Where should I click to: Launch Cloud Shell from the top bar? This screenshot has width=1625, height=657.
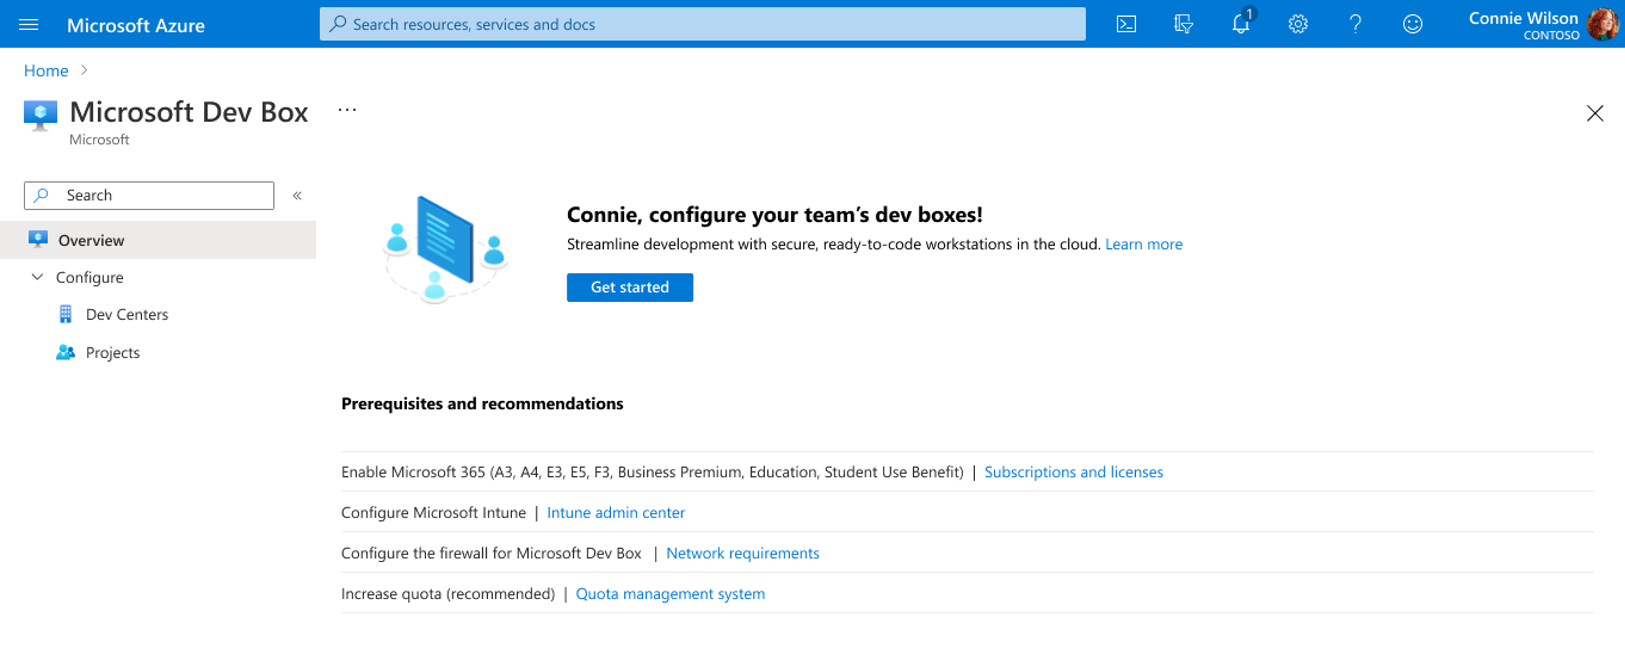coord(1126,24)
